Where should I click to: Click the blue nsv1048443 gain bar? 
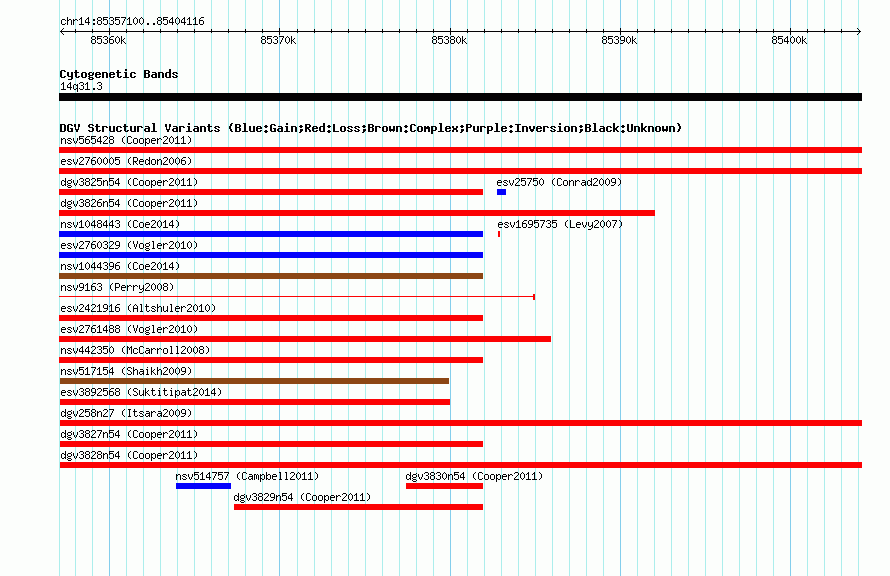[x=271, y=234]
